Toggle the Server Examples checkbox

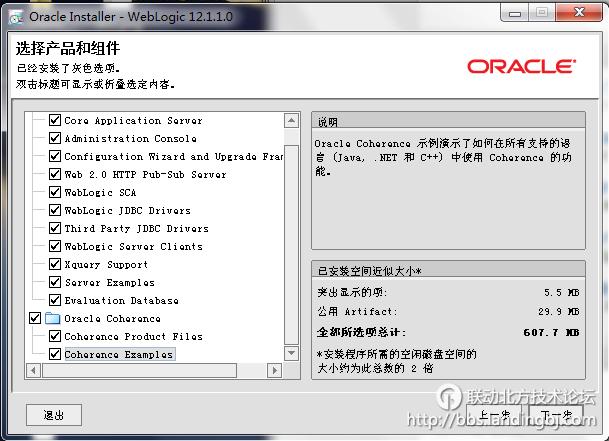pos(55,282)
